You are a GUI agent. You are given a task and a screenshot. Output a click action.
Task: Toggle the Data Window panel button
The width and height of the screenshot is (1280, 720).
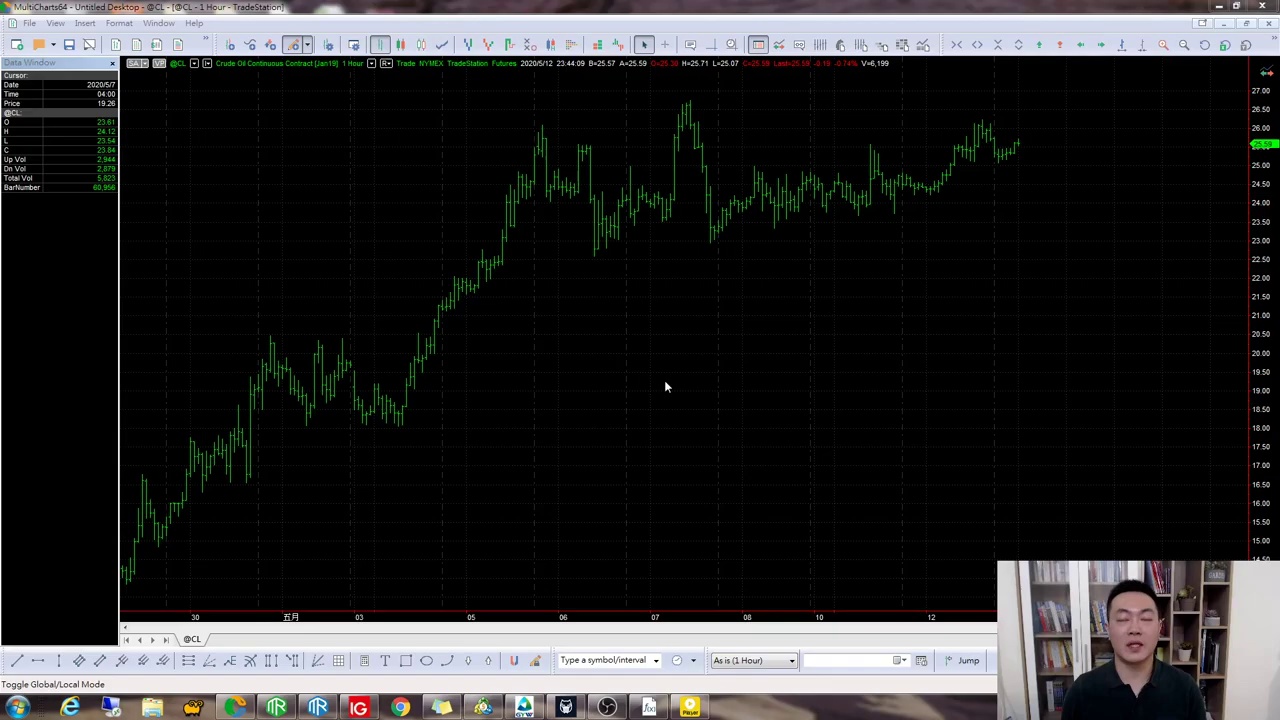(758, 45)
